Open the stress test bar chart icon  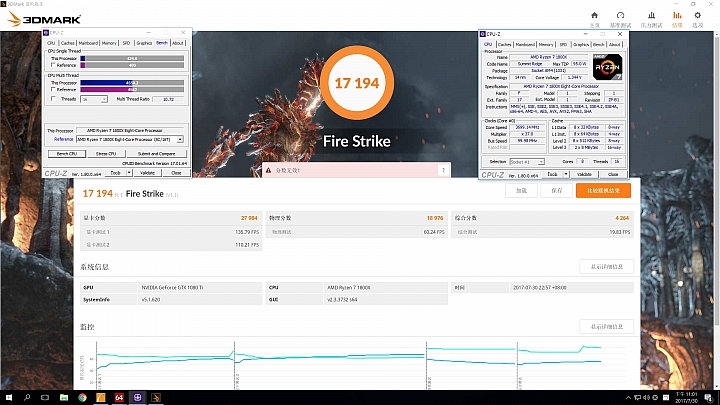coord(651,15)
